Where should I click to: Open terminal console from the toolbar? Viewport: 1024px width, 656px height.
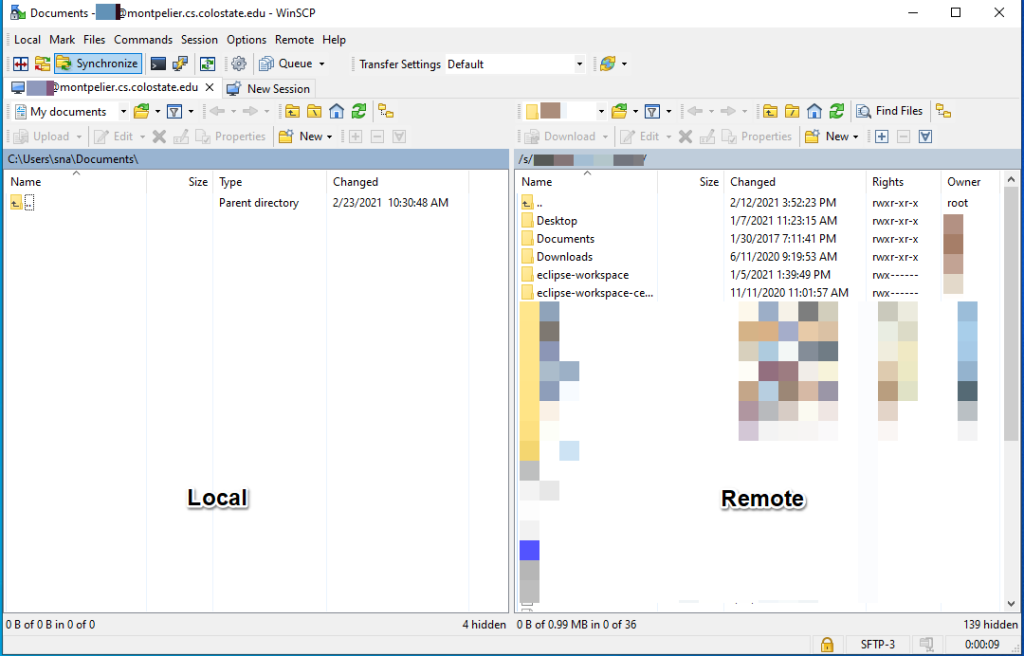click(x=158, y=64)
